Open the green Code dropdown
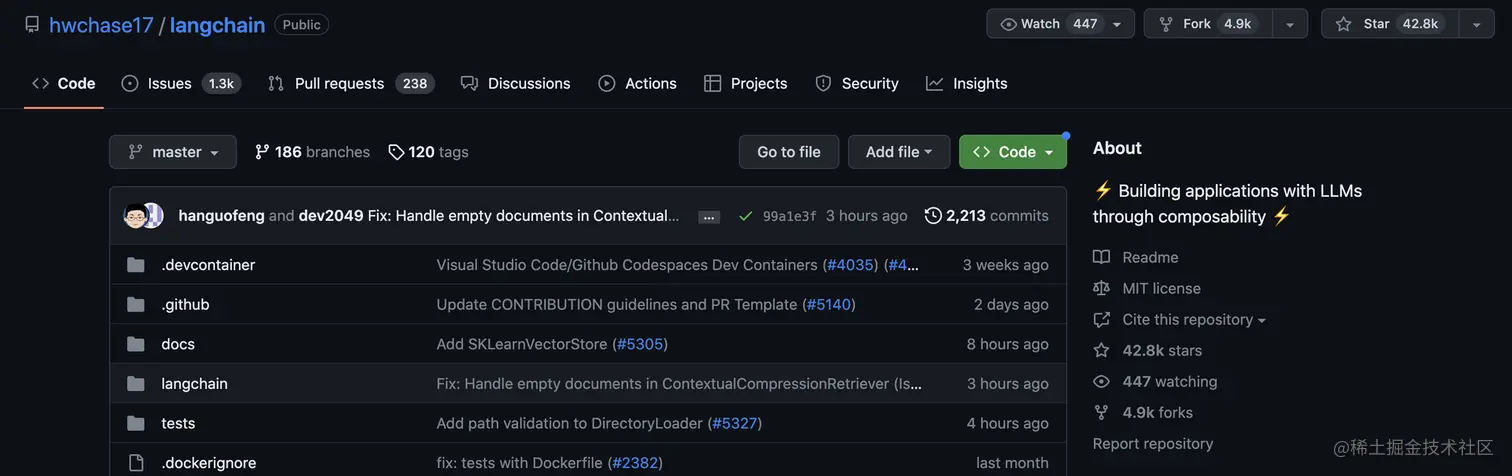The image size is (1512, 476). [x=1013, y=152]
